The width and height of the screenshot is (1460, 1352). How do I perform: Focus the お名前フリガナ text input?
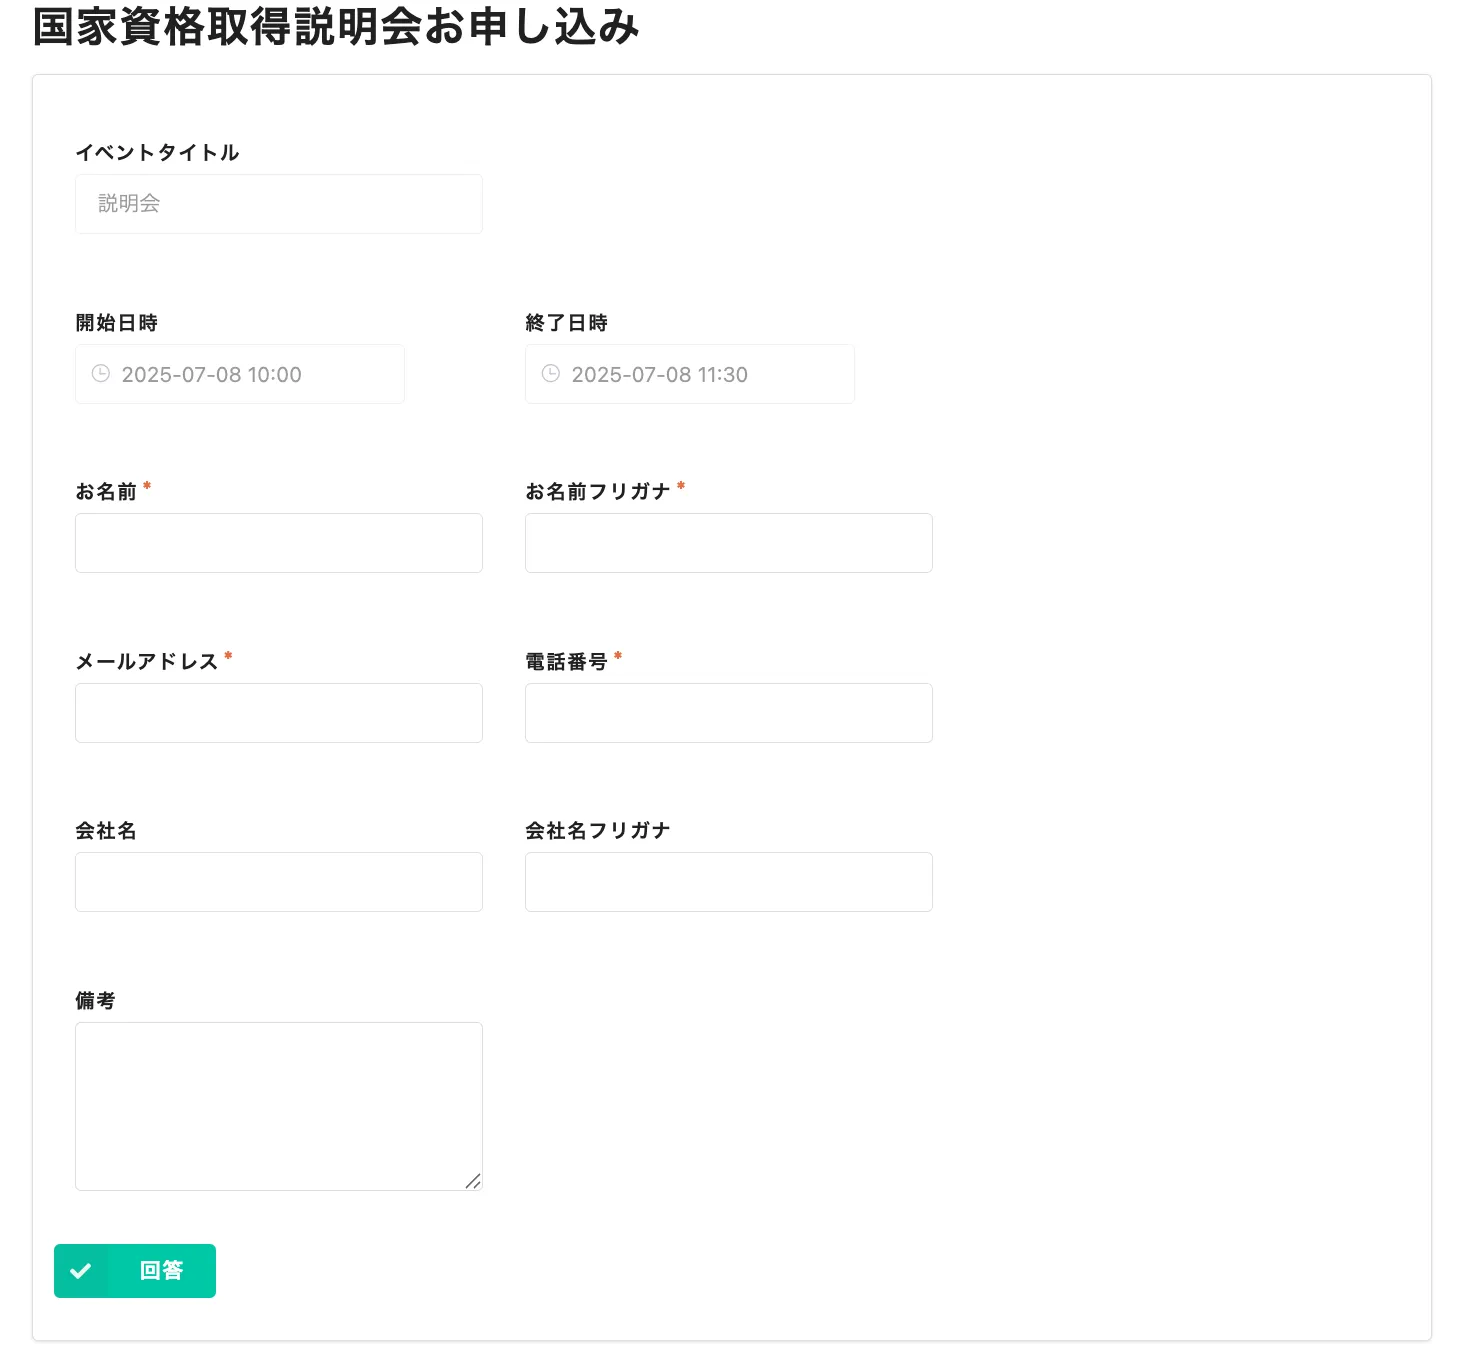pyautogui.click(x=728, y=543)
